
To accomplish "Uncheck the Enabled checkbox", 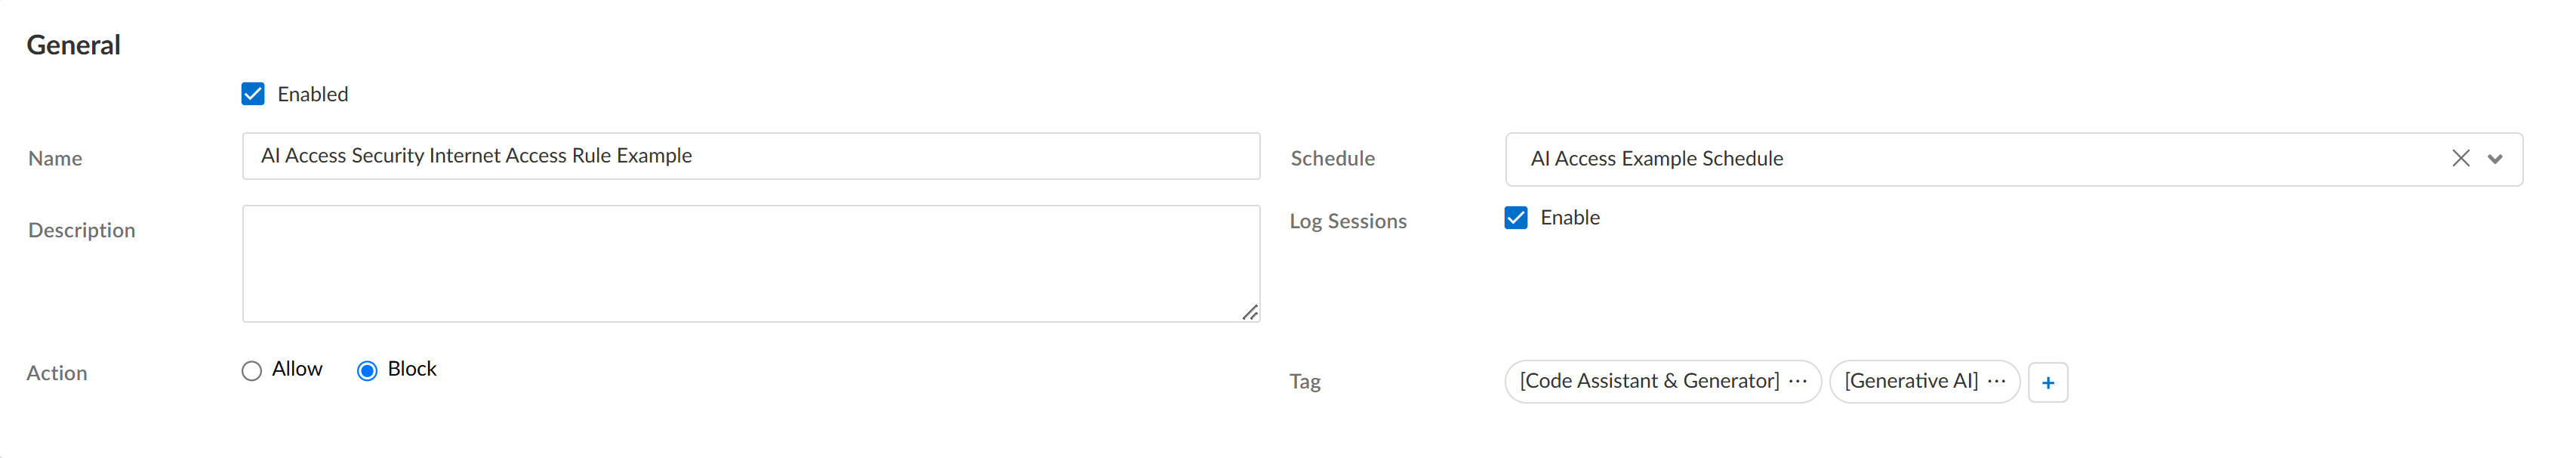I will click(x=253, y=94).
